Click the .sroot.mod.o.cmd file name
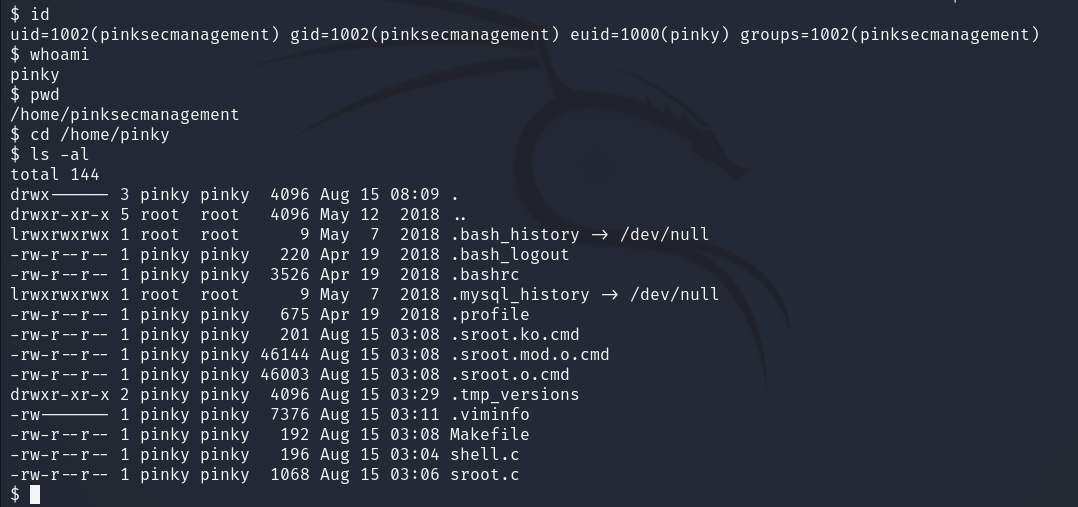The width and height of the screenshot is (1078, 507). coord(529,354)
